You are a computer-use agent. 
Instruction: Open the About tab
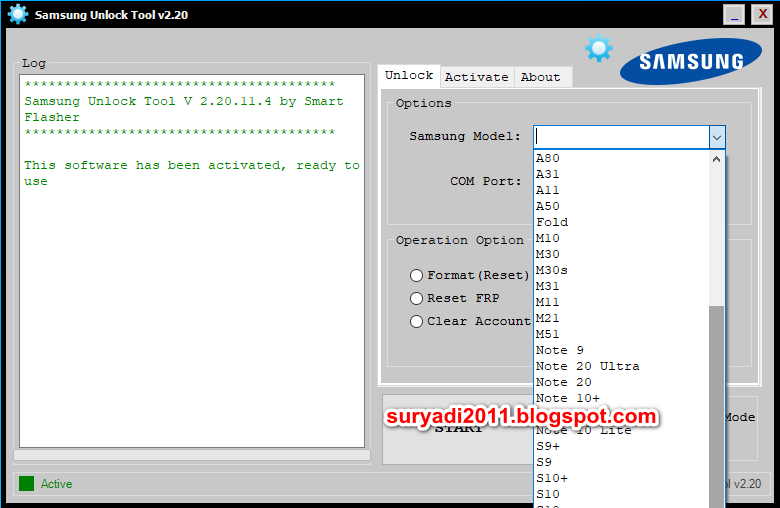[541, 77]
